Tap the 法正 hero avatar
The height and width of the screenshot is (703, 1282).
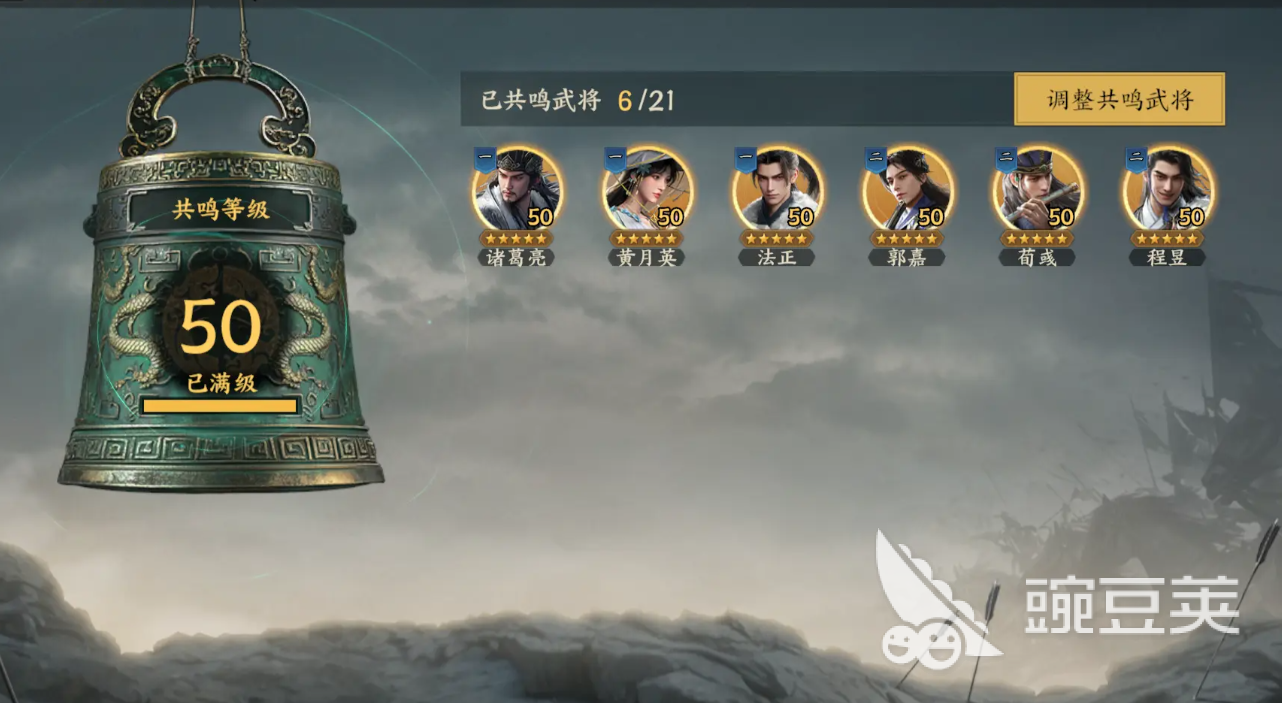(x=777, y=189)
